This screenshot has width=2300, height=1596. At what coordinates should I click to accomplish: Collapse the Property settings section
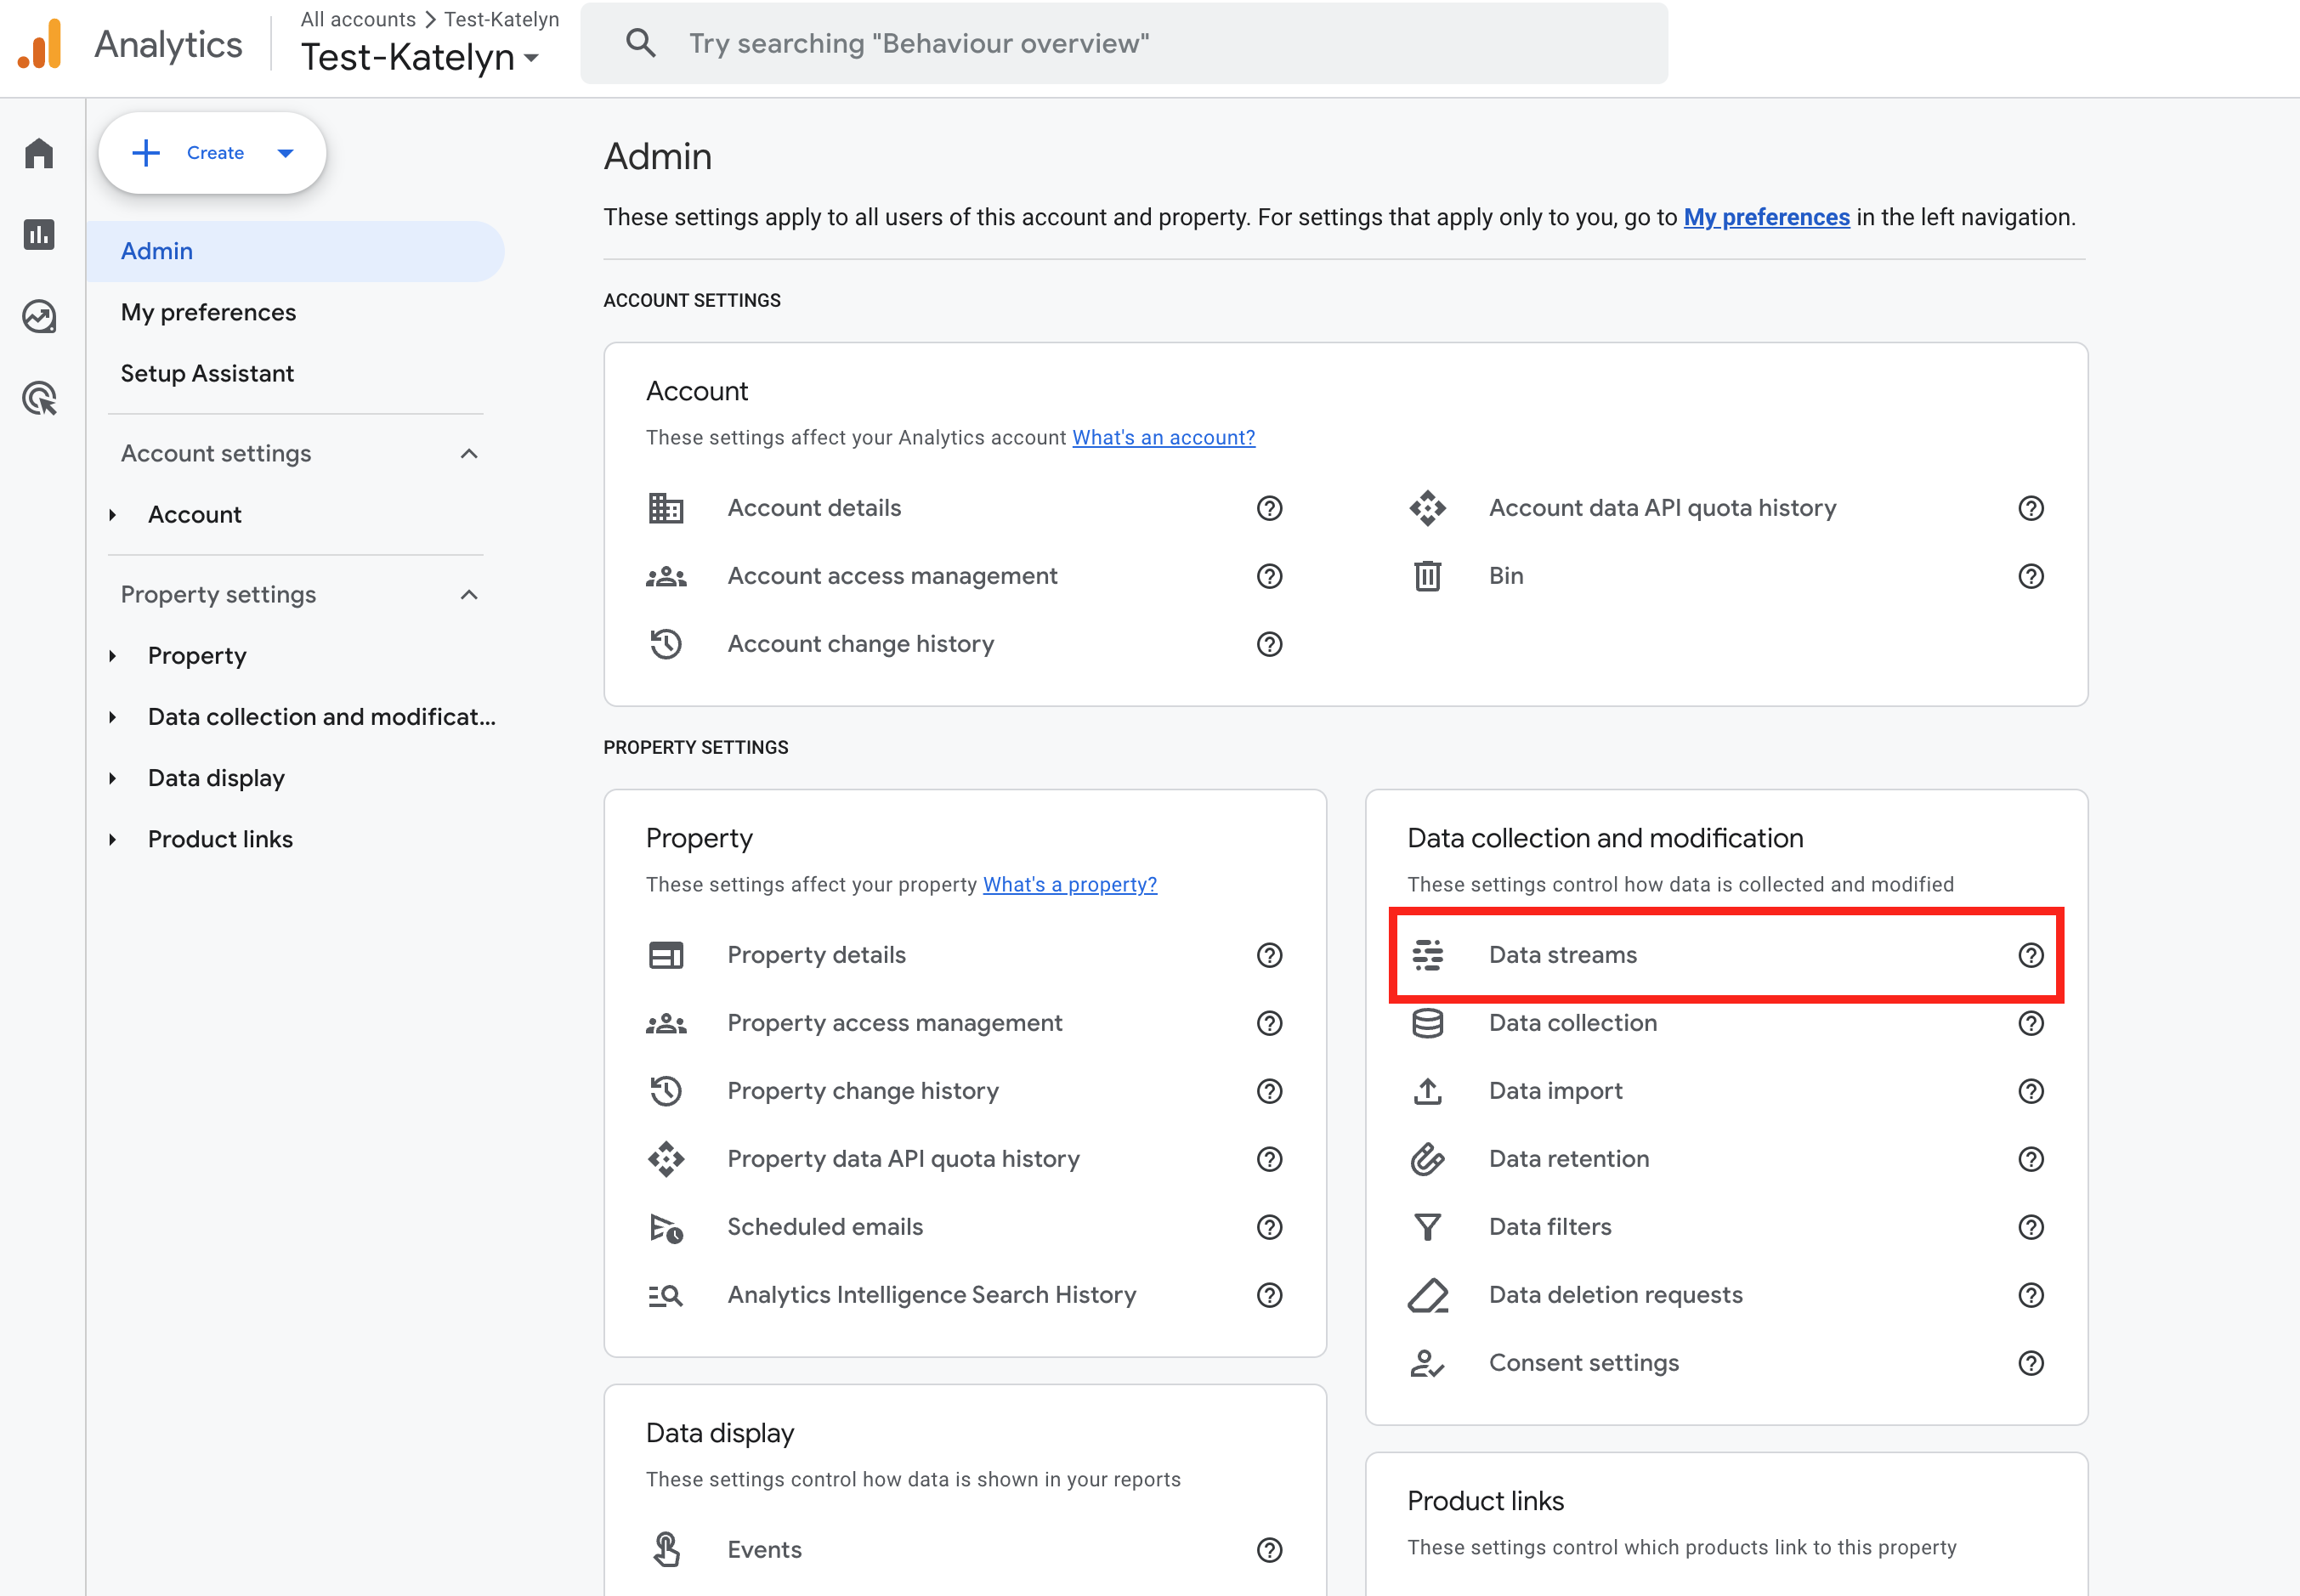coord(469,595)
